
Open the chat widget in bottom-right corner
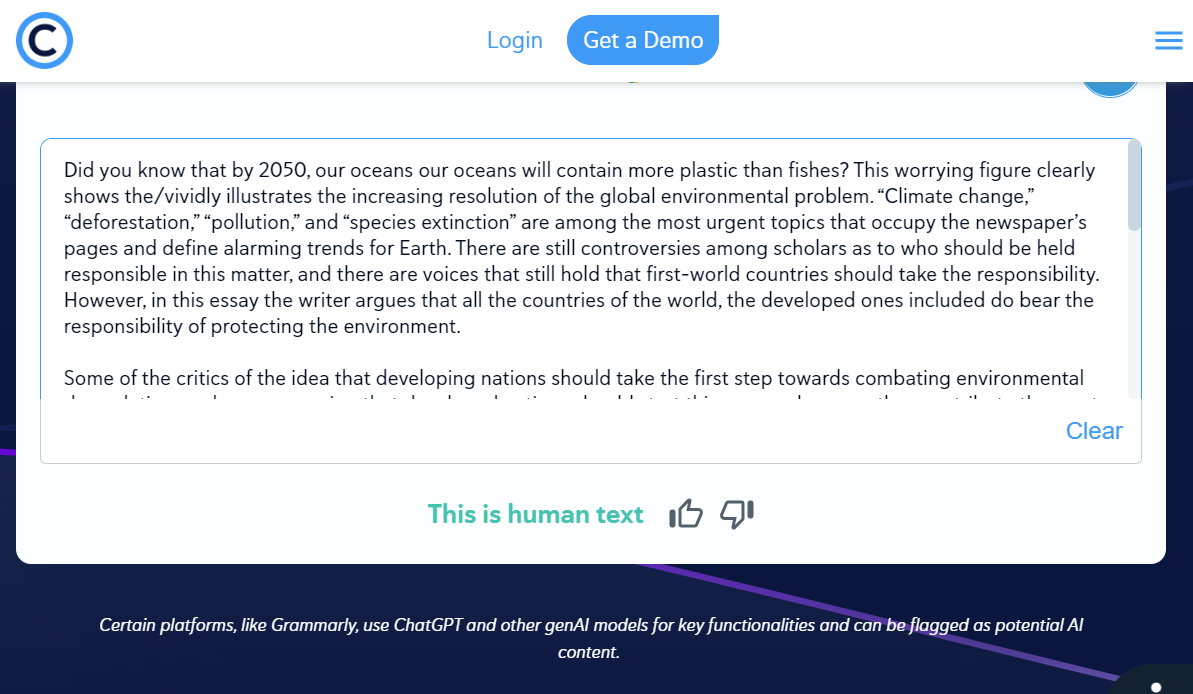pos(1156,684)
